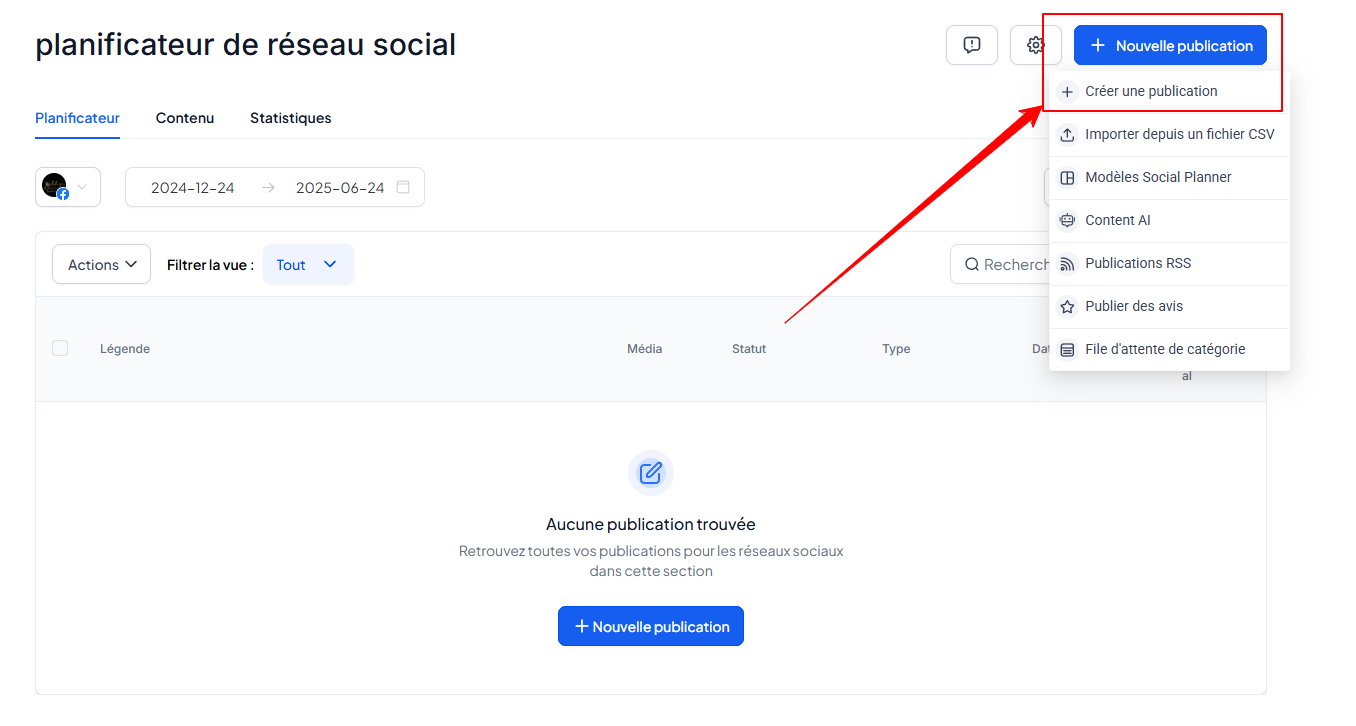Image resolution: width=1356 pixels, height=726 pixels.
Task: Open the settings gear icon
Action: click(1035, 45)
